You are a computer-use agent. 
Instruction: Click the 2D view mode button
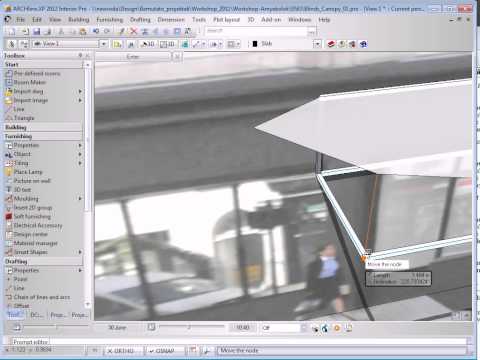point(167,44)
